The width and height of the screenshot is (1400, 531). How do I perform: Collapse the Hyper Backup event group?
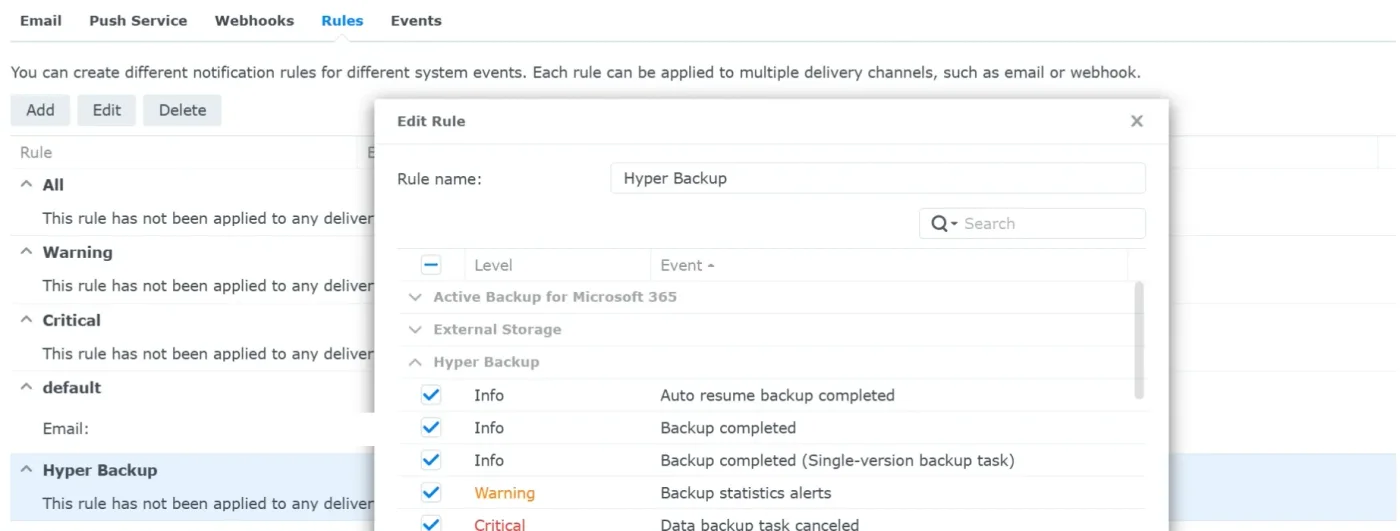415,362
